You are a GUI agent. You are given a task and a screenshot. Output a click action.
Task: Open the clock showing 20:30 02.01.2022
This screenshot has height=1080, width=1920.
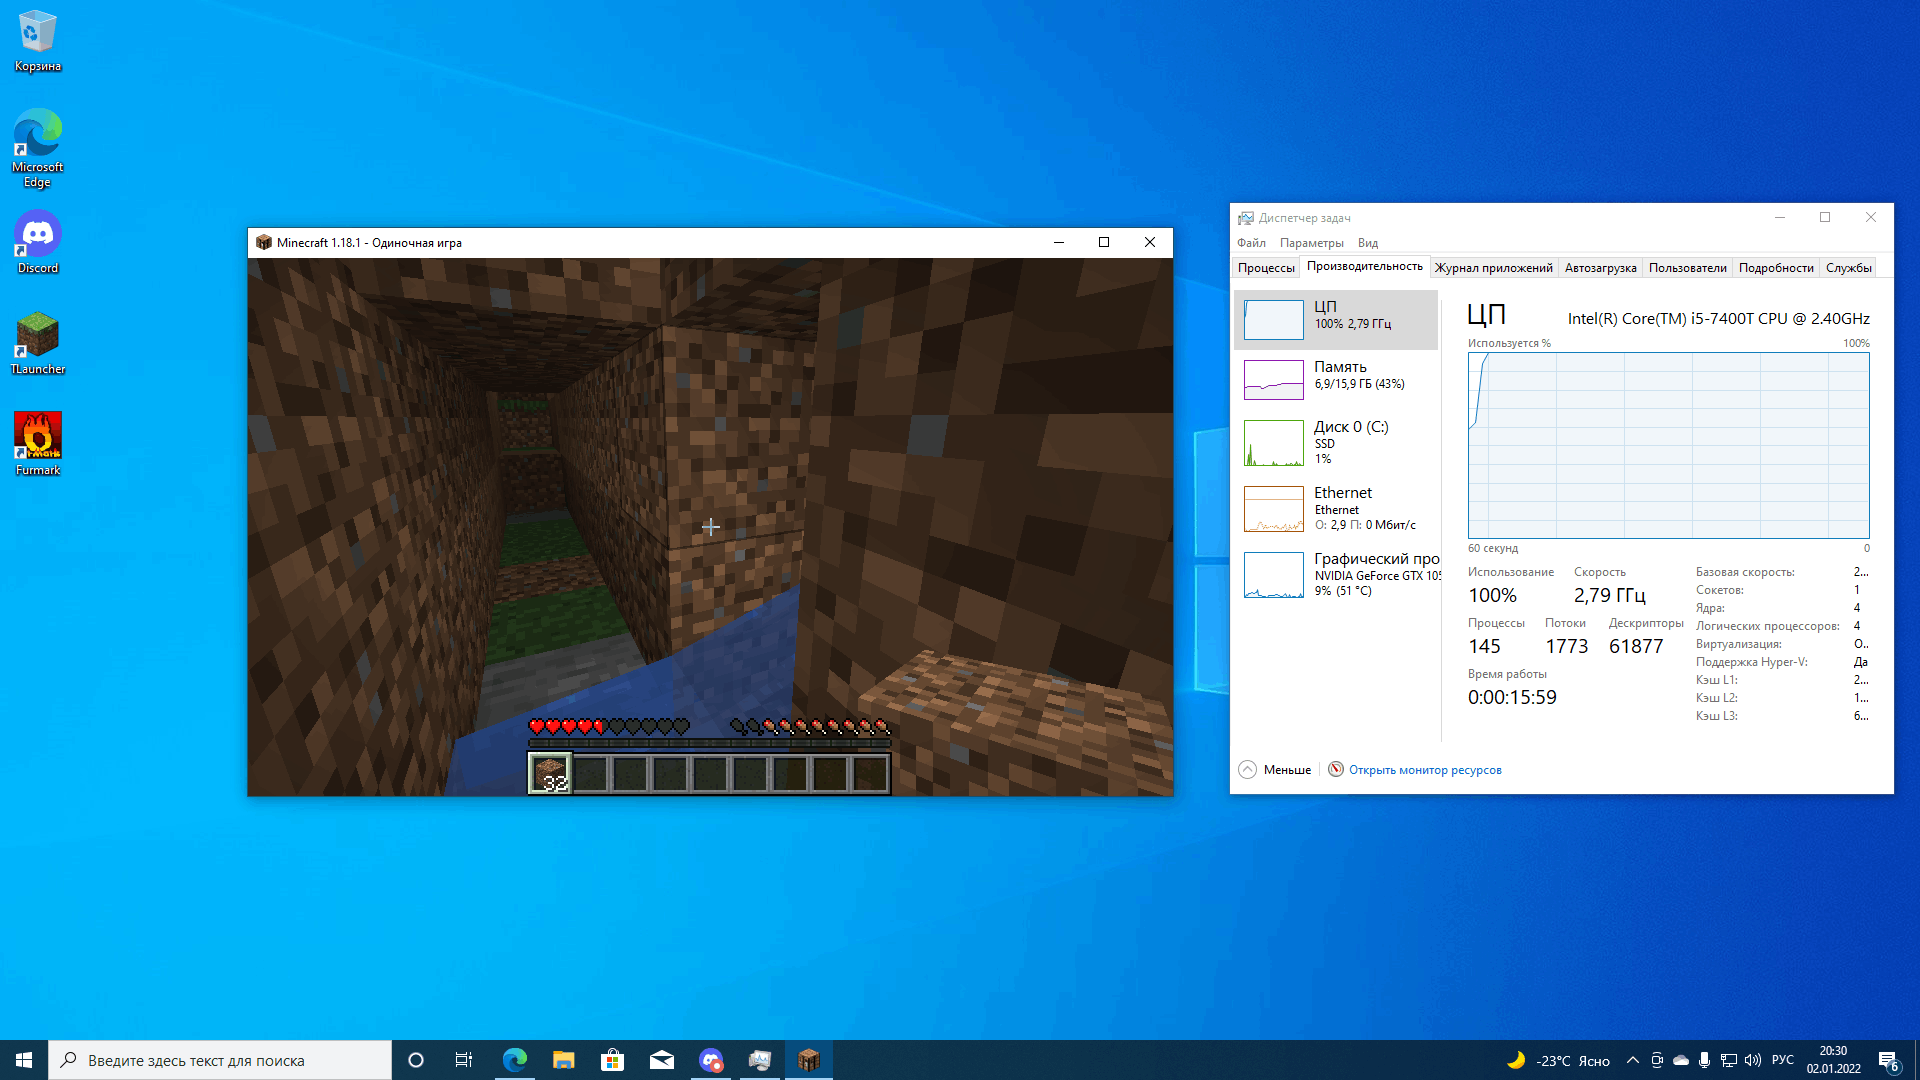click(1833, 1060)
